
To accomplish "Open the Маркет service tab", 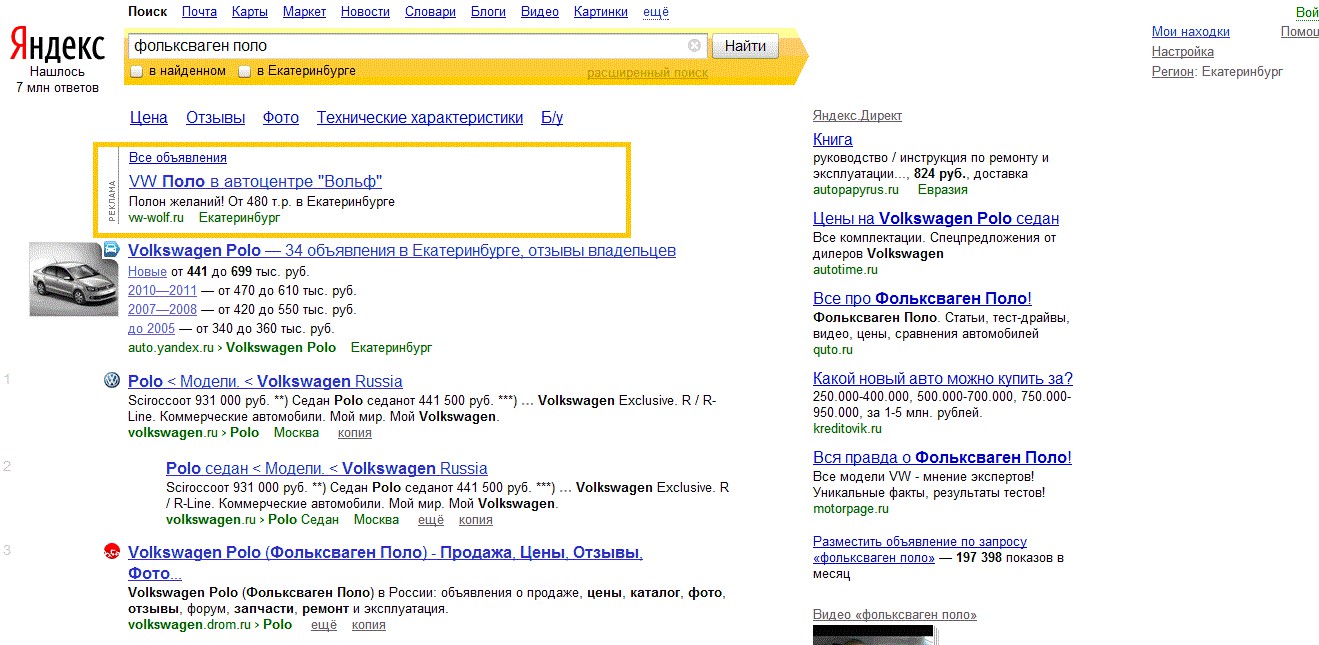I will coord(304,12).
